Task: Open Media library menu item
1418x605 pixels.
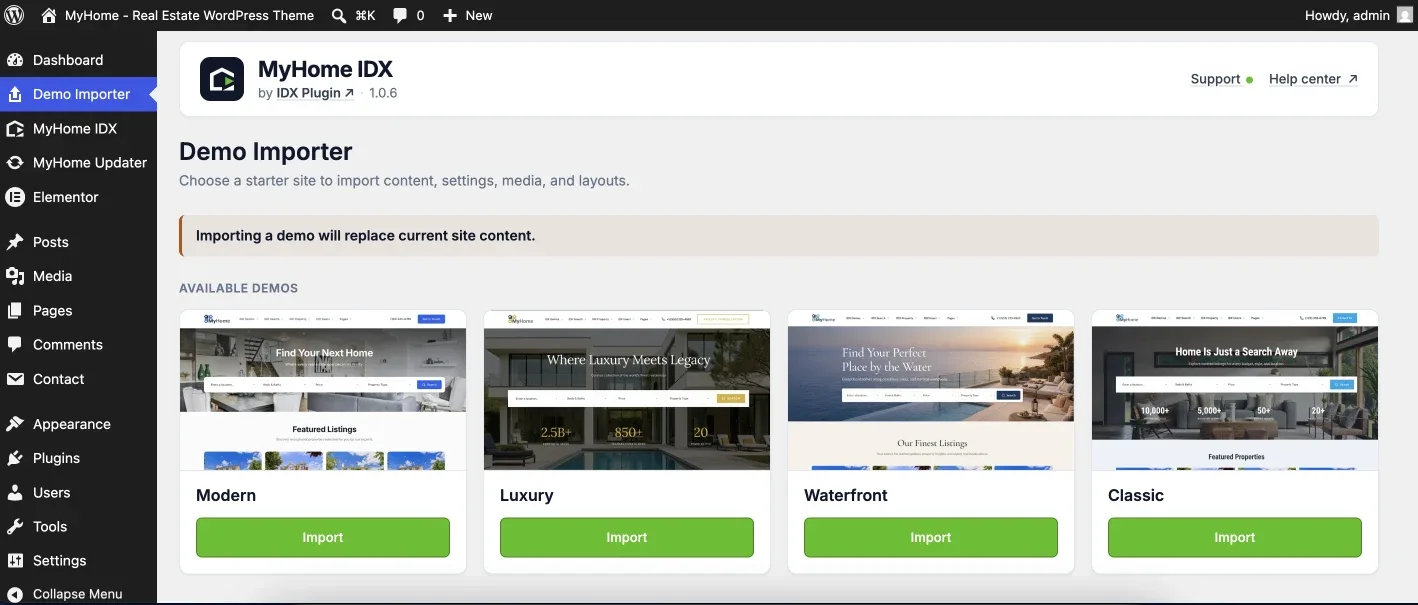Action: point(53,276)
